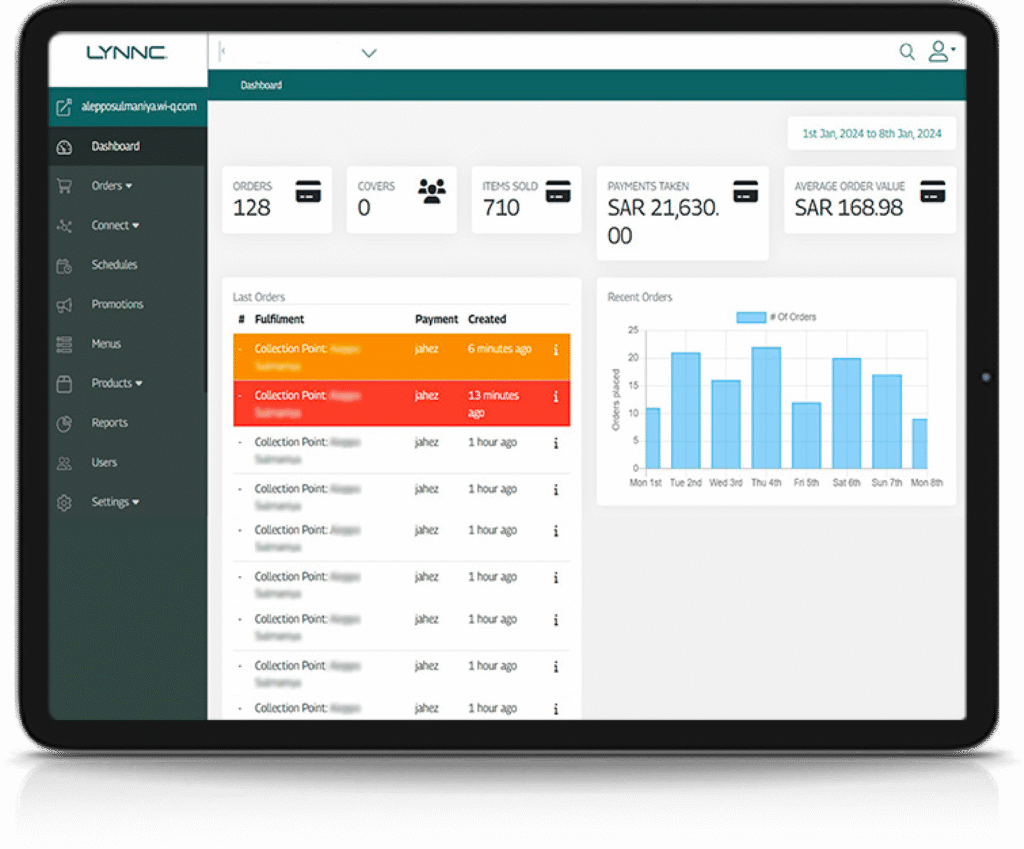
Task: Open the dropdown next to the search bar
Action: pyautogui.click(x=369, y=53)
